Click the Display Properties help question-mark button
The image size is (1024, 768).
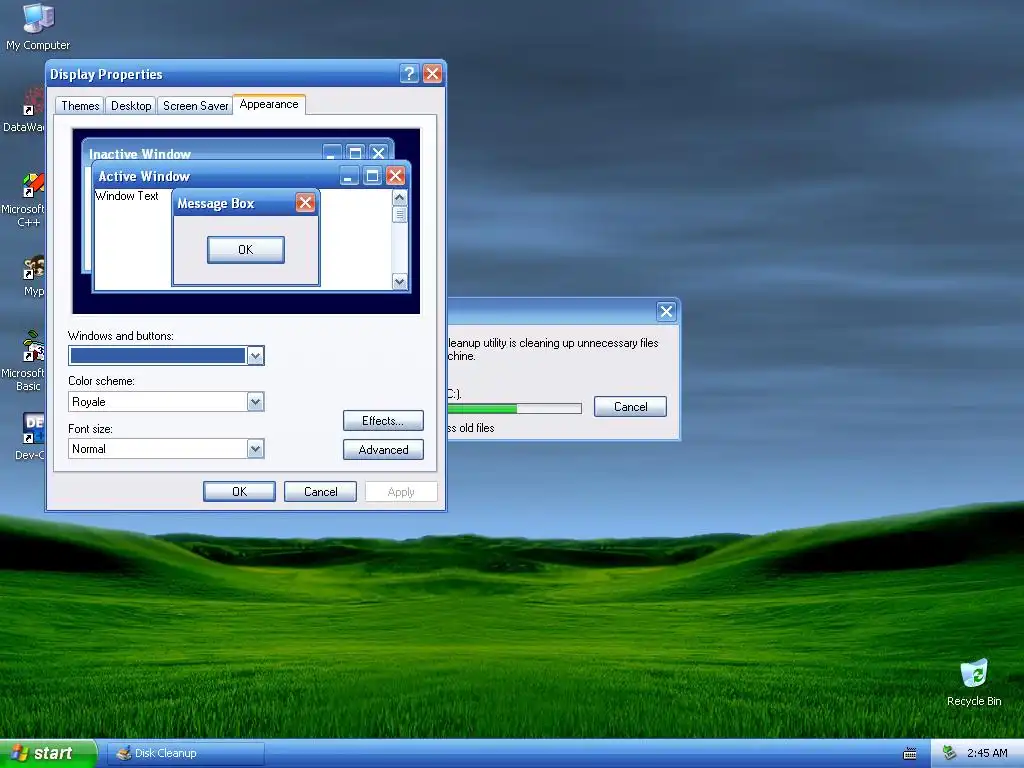[x=409, y=74]
